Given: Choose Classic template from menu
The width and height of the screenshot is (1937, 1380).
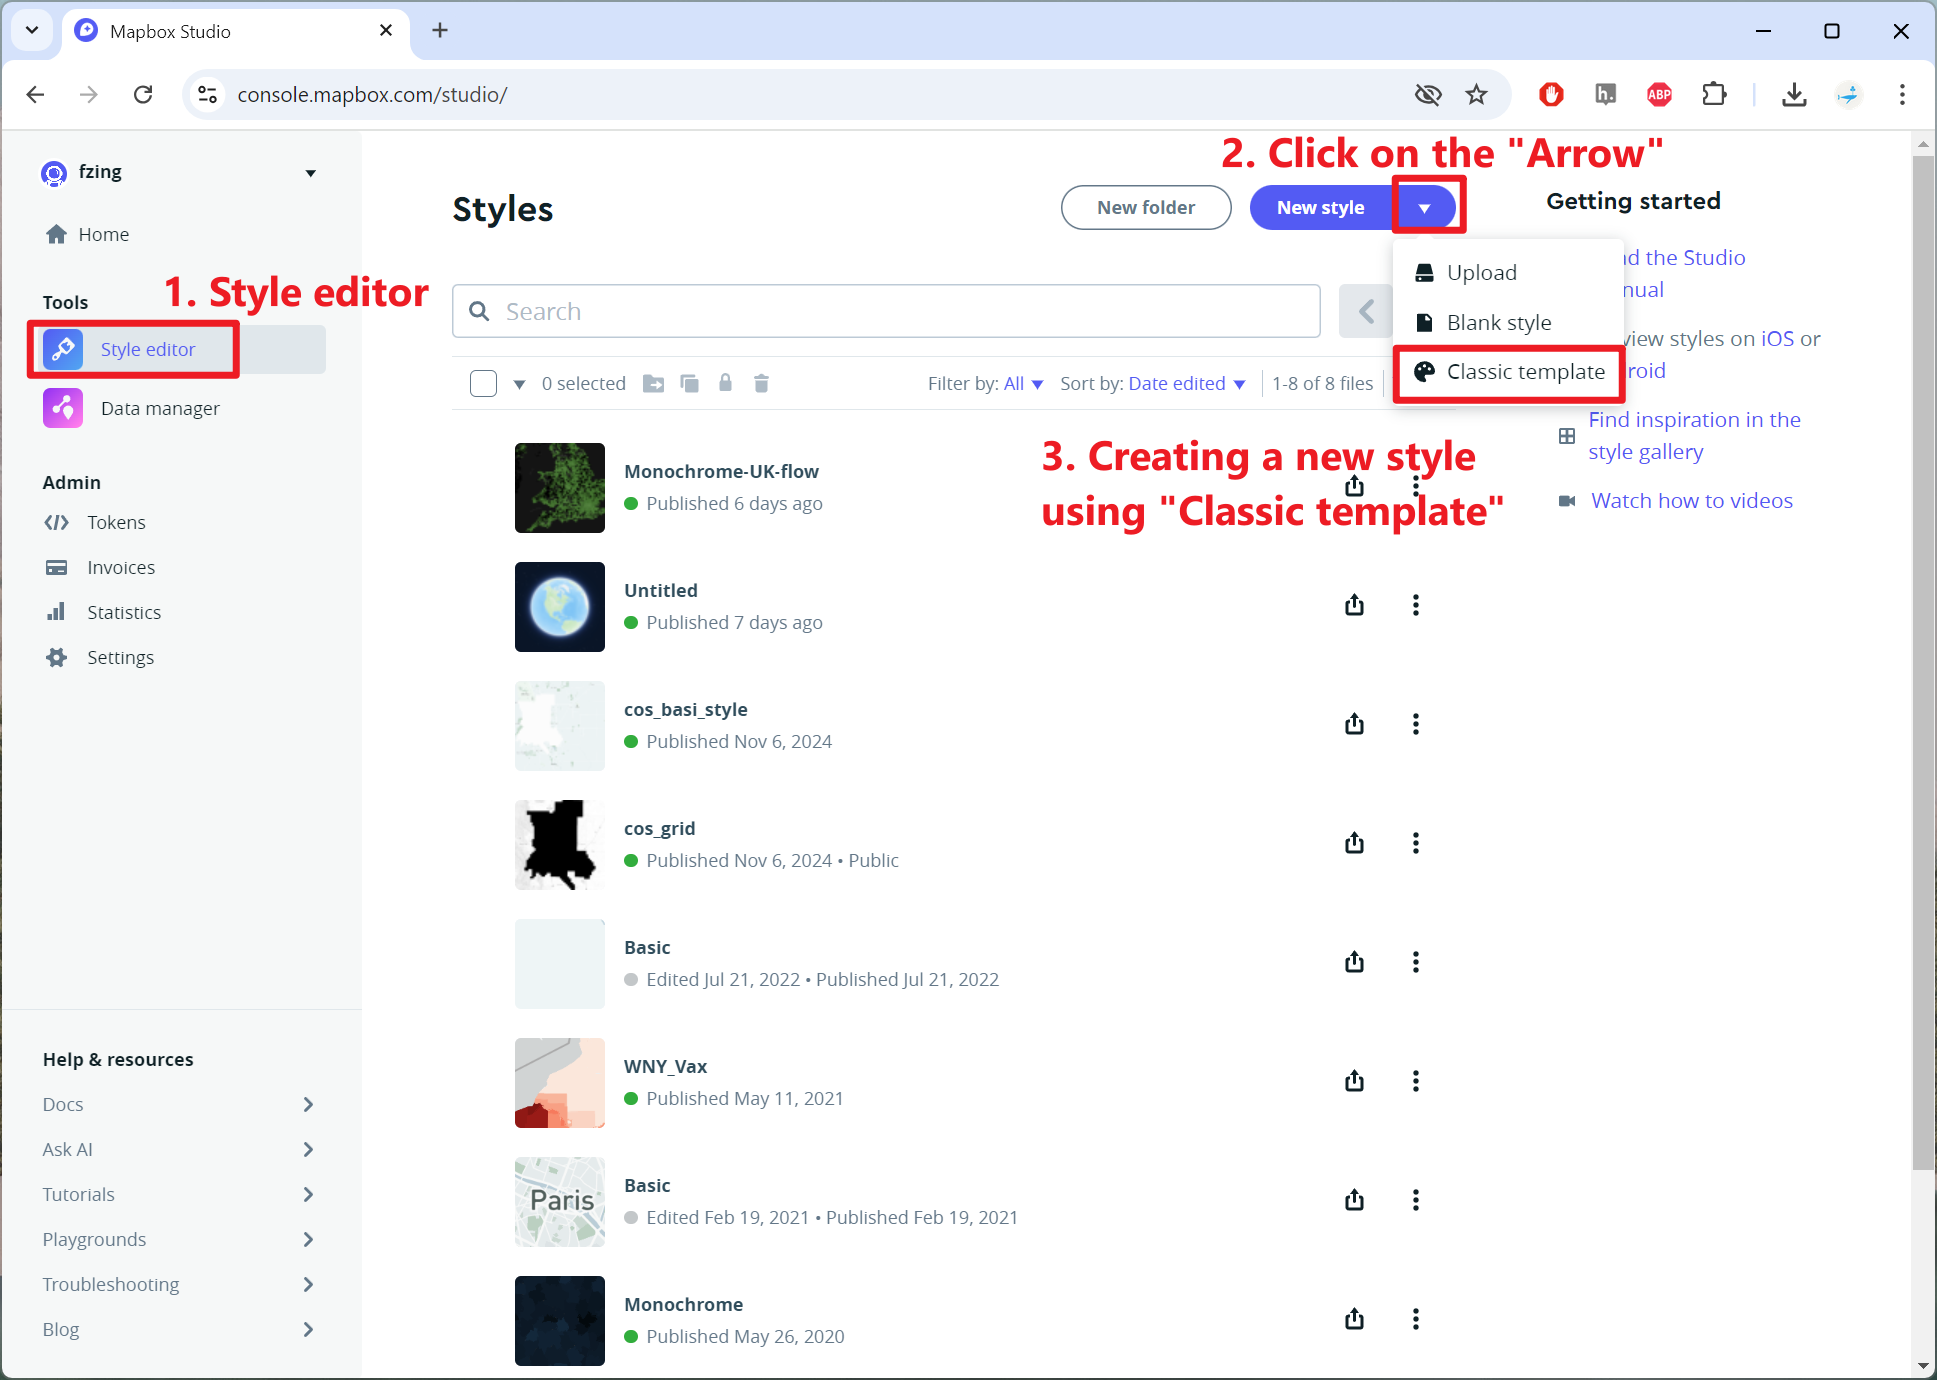Looking at the screenshot, I should [x=1508, y=372].
